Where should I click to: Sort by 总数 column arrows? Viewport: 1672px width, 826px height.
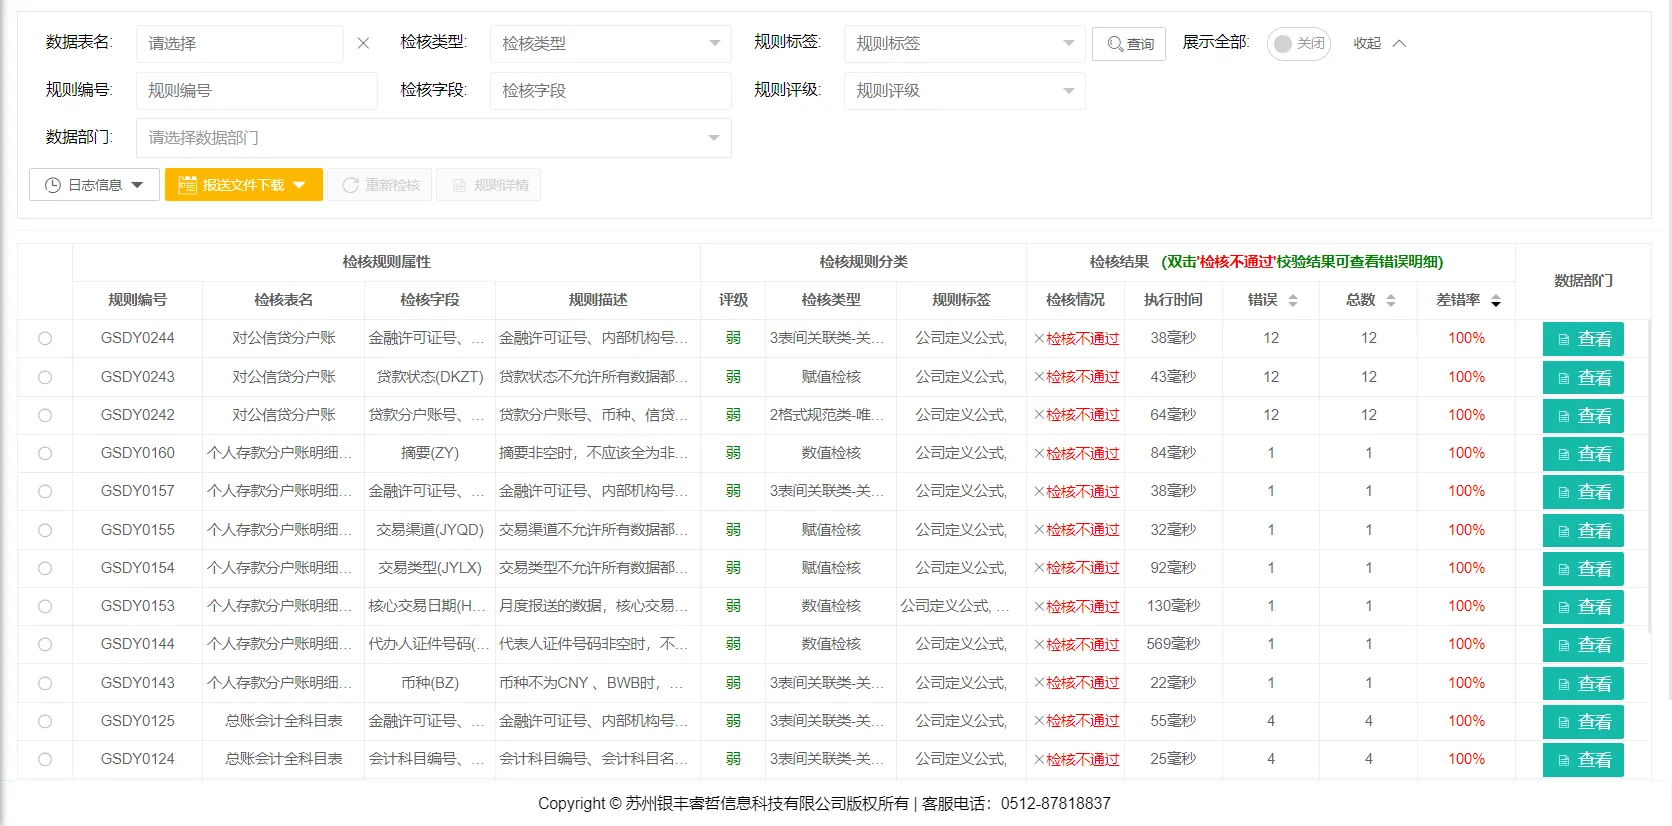1390,300
